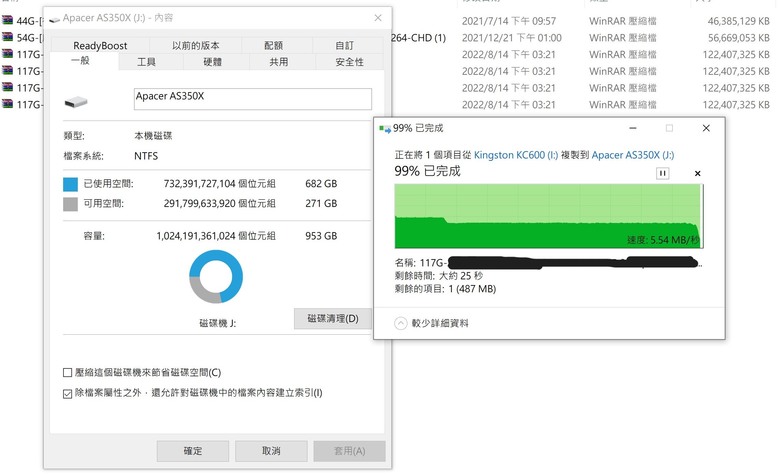Viewport: 780px width, 475px height.
Task: Click the 套用(A) button
Action: click(349, 451)
